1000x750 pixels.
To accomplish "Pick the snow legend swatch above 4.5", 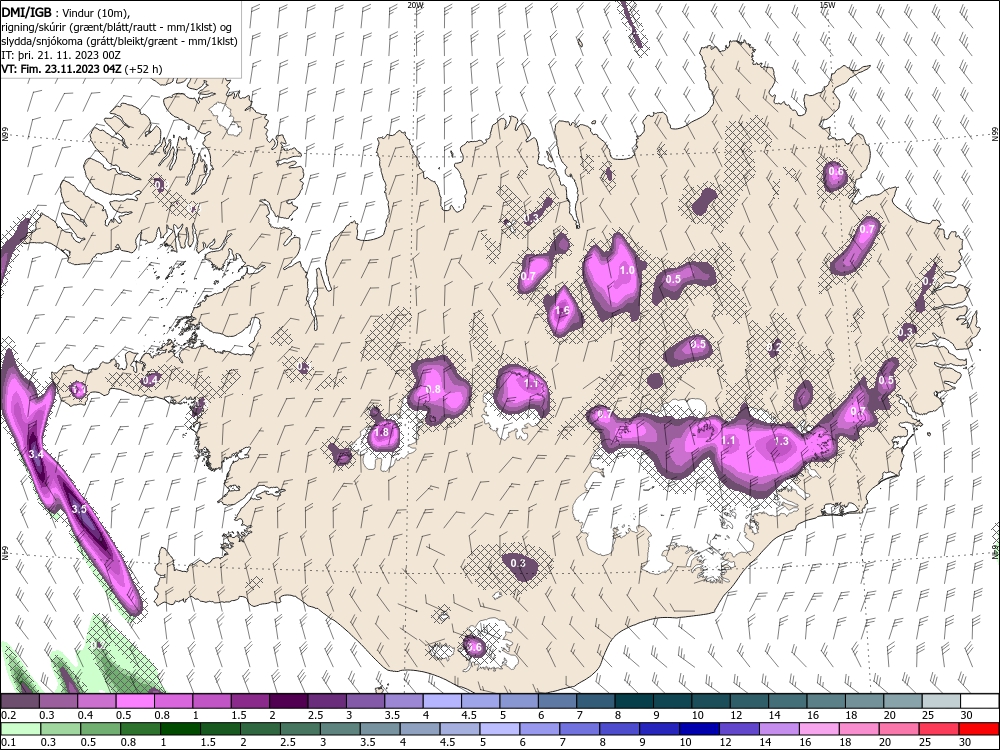I will [x=480, y=702].
